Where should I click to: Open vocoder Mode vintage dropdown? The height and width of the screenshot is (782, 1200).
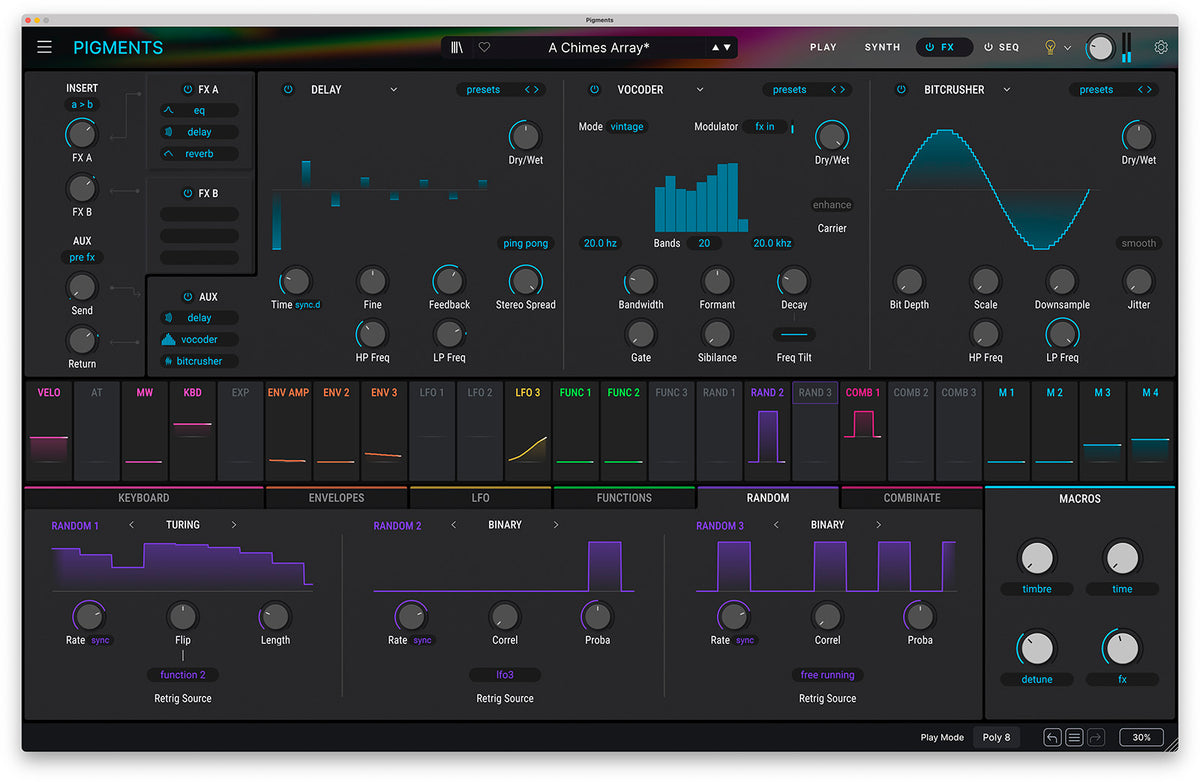[x=628, y=127]
